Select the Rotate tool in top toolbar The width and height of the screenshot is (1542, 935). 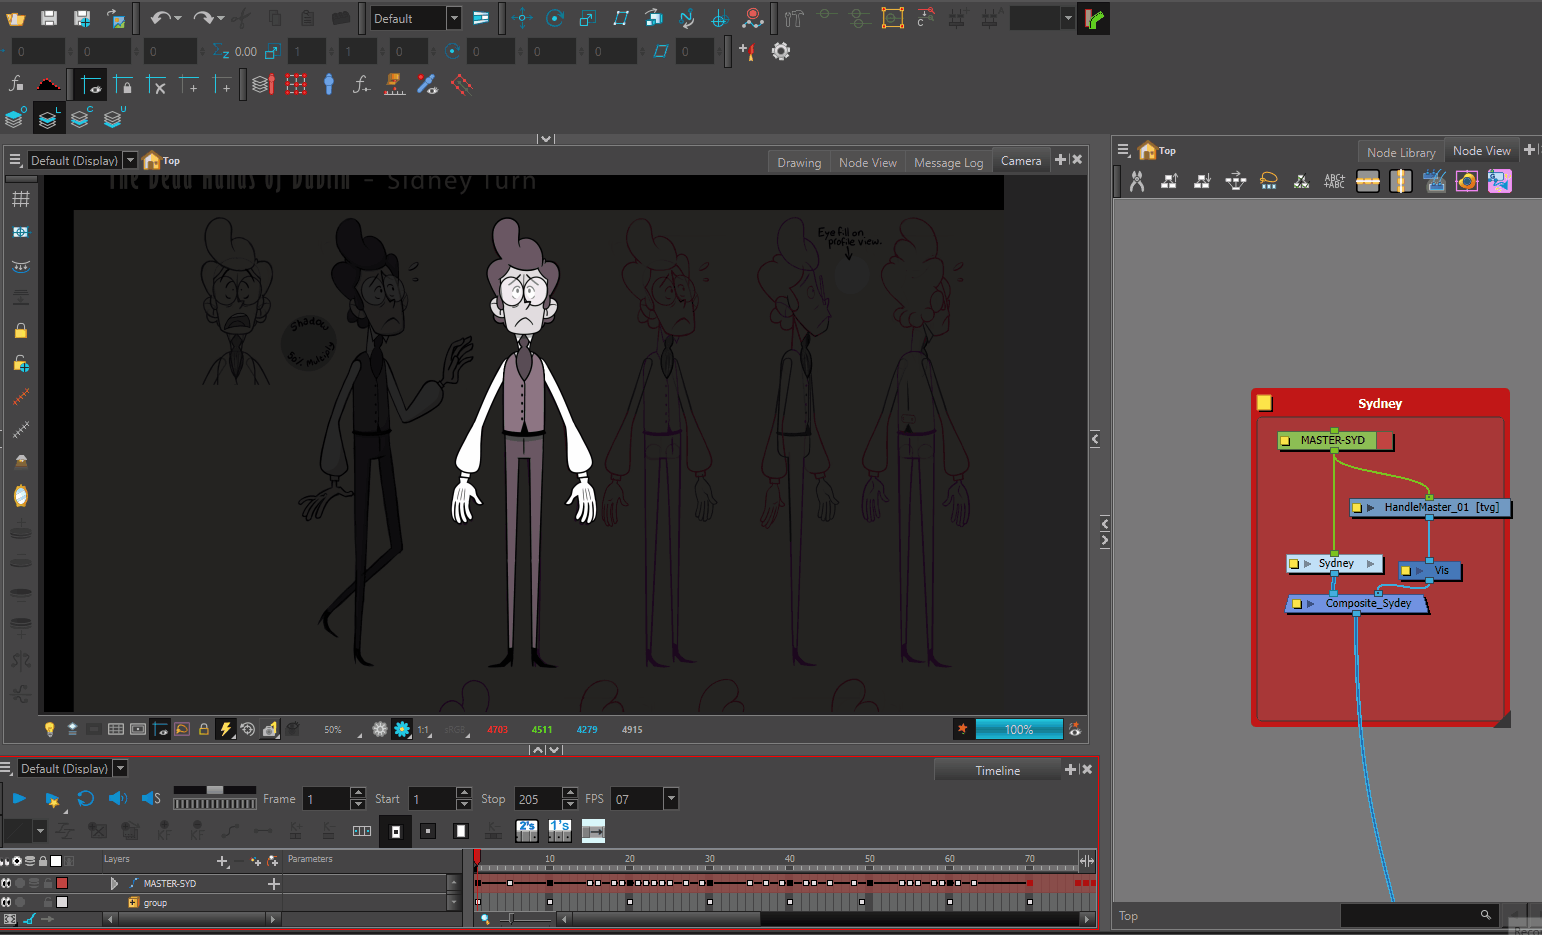[555, 18]
